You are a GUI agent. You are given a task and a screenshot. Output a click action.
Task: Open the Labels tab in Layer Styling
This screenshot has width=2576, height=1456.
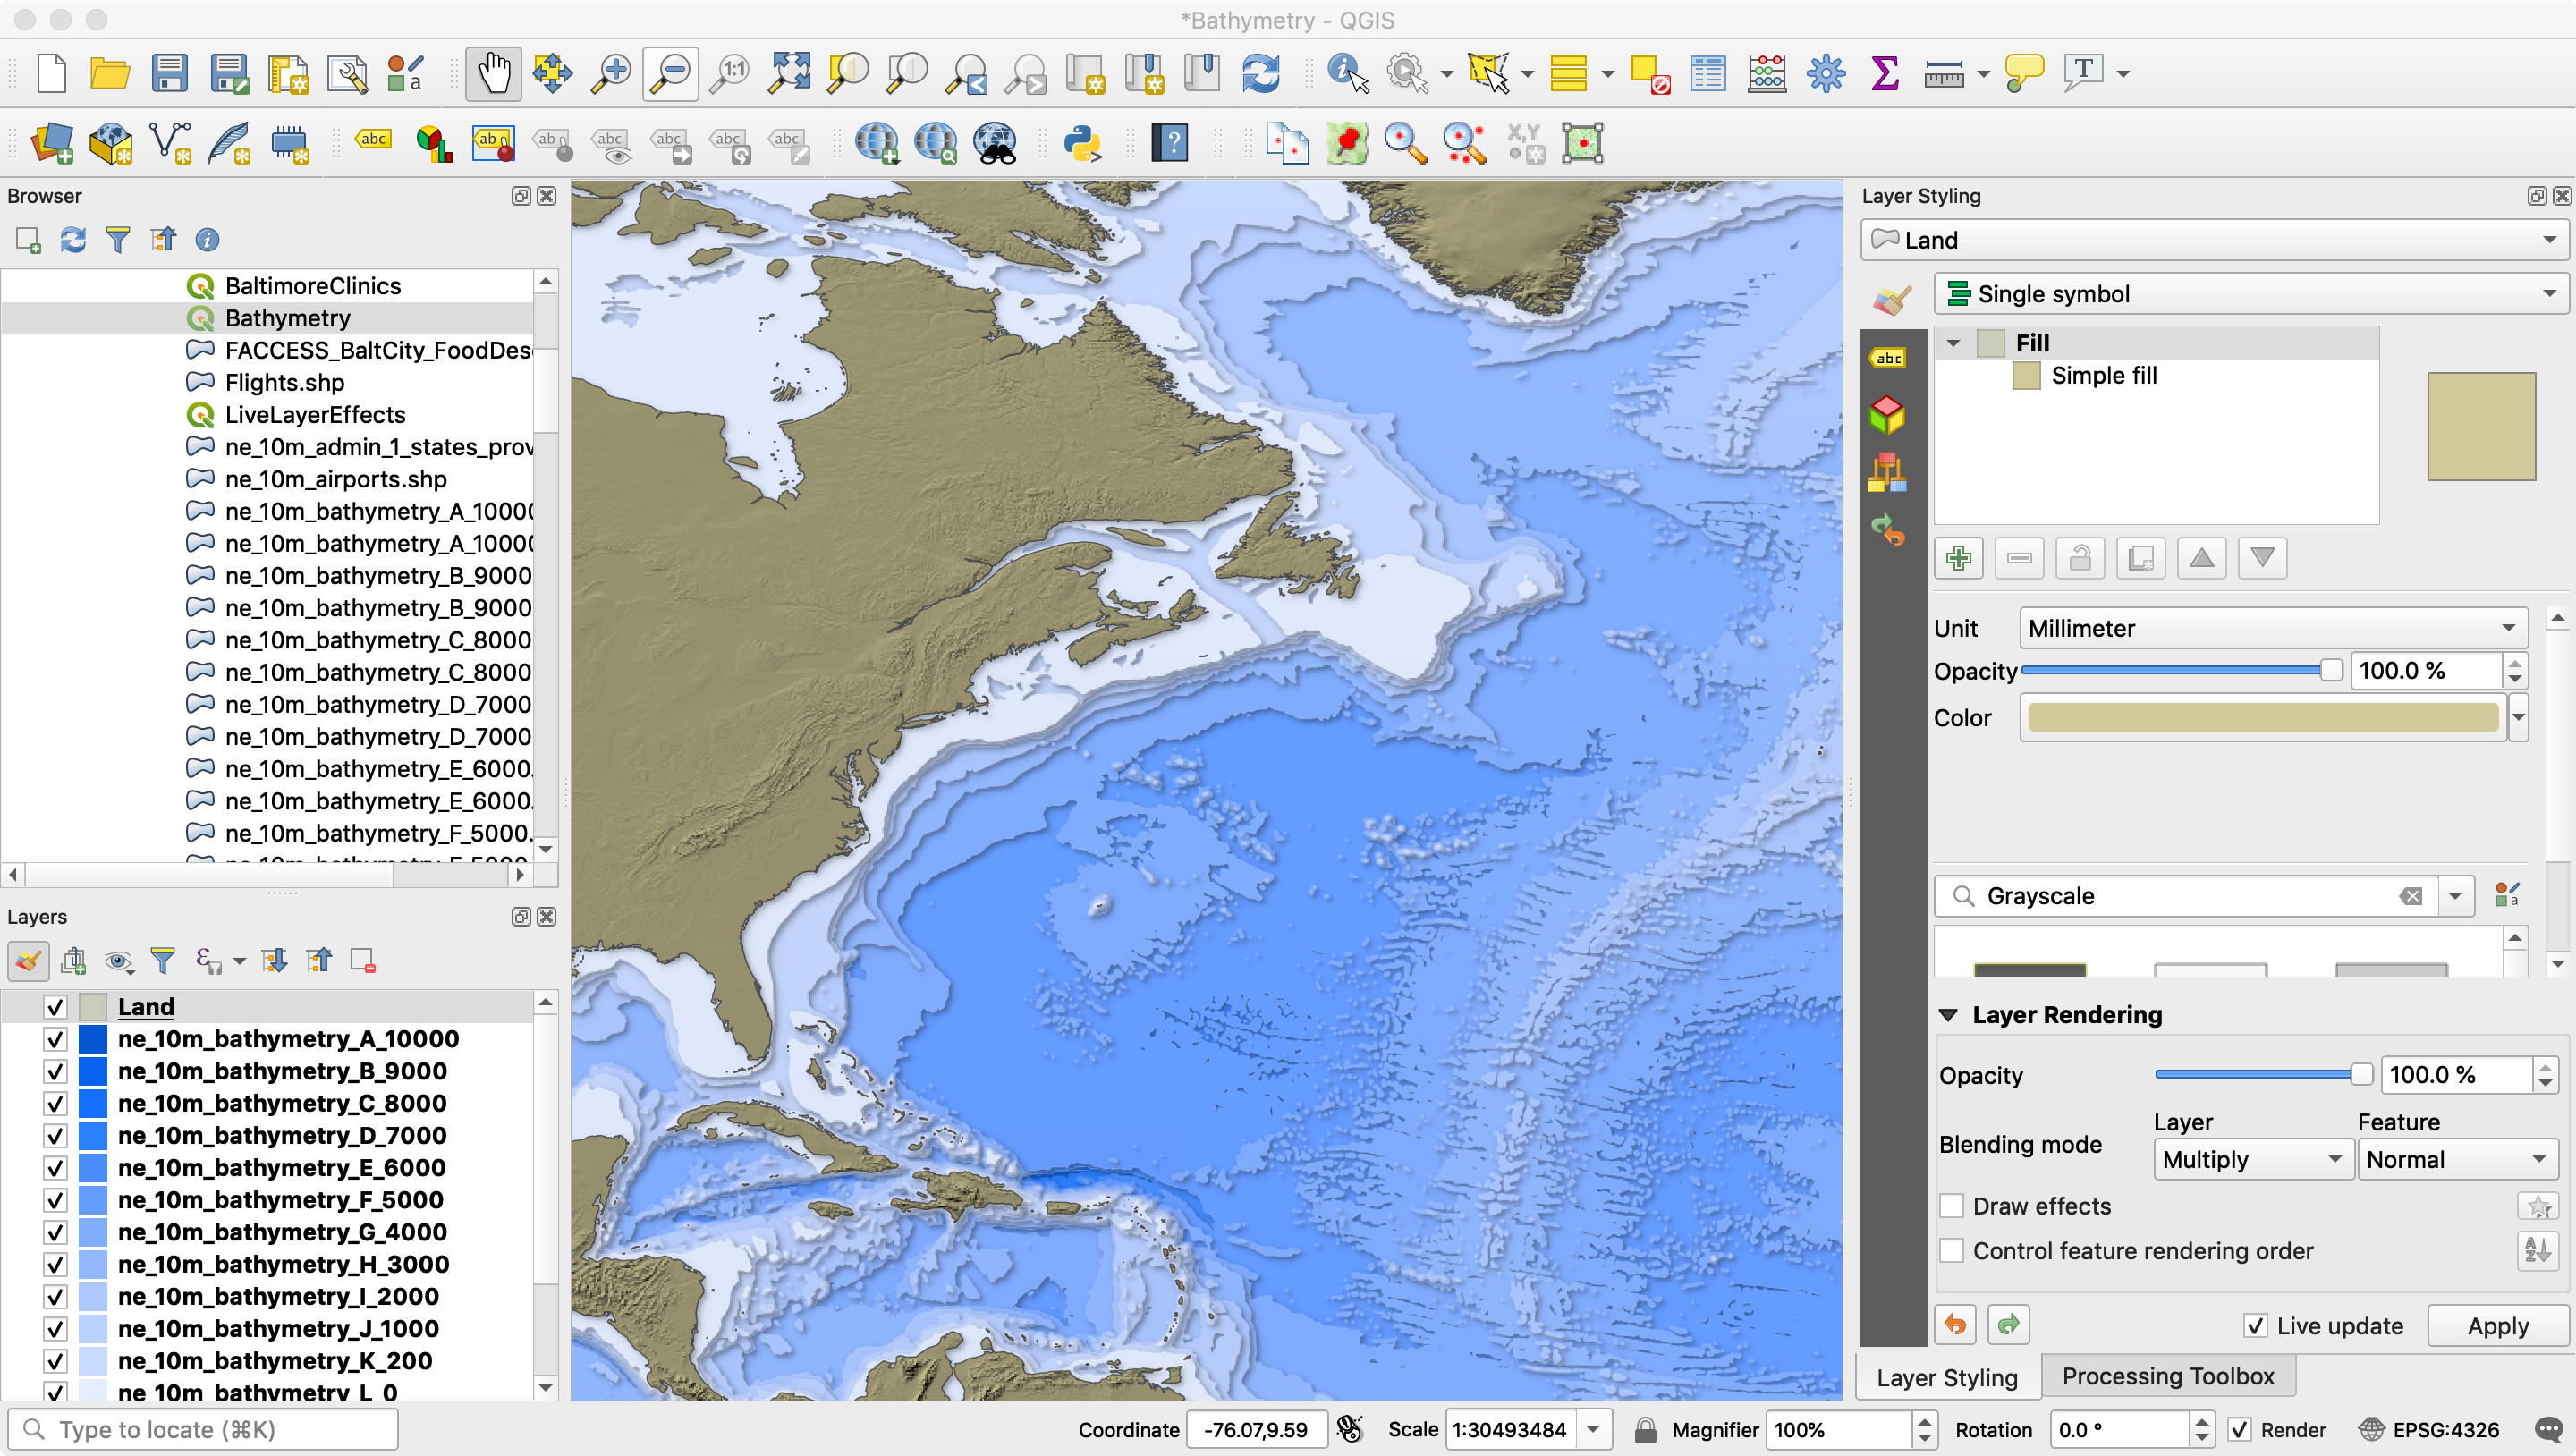click(1888, 358)
